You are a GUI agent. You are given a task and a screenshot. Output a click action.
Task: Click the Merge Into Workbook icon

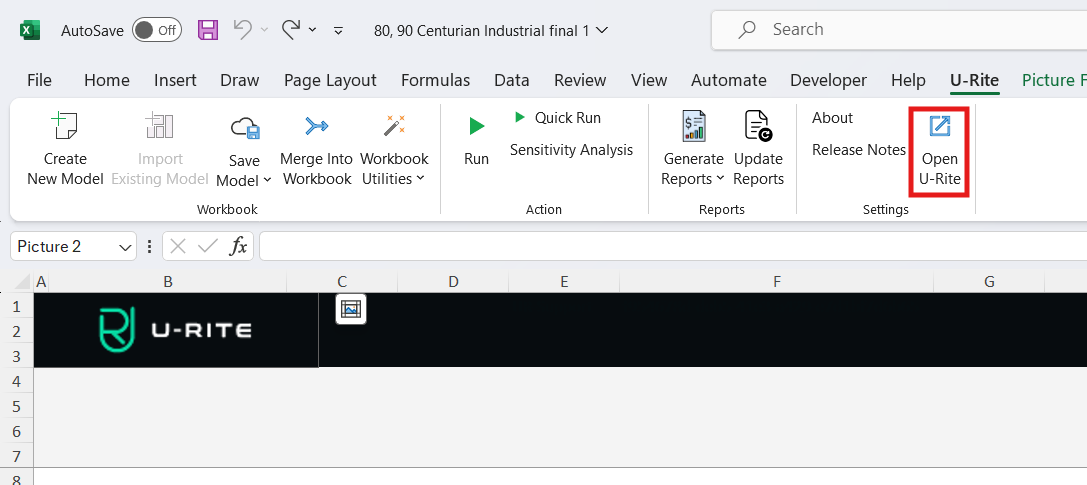point(316,126)
